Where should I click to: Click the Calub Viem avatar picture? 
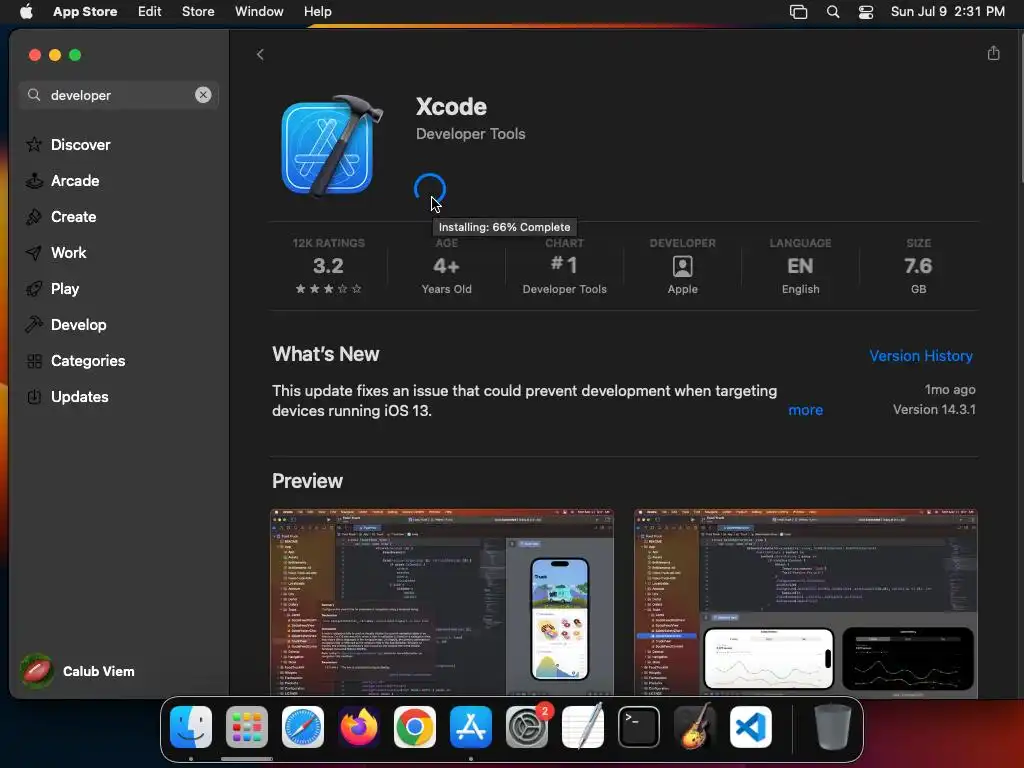pyautogui.click(x=37, y=671)
